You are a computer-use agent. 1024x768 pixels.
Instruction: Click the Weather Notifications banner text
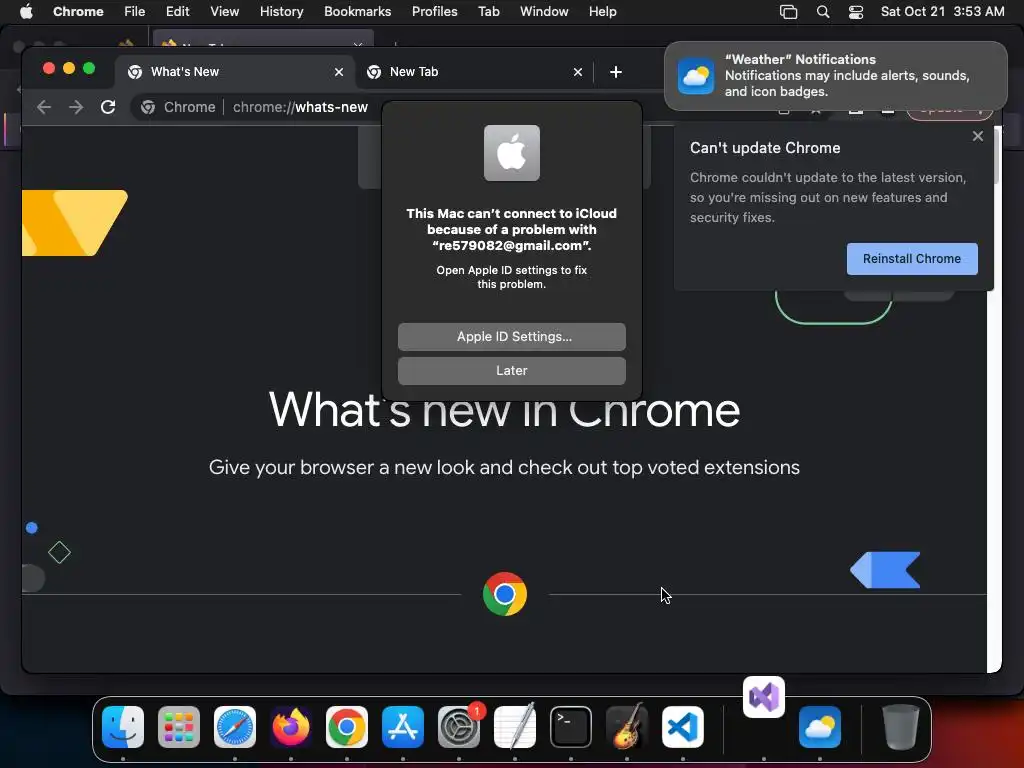[x=846, y=76]
